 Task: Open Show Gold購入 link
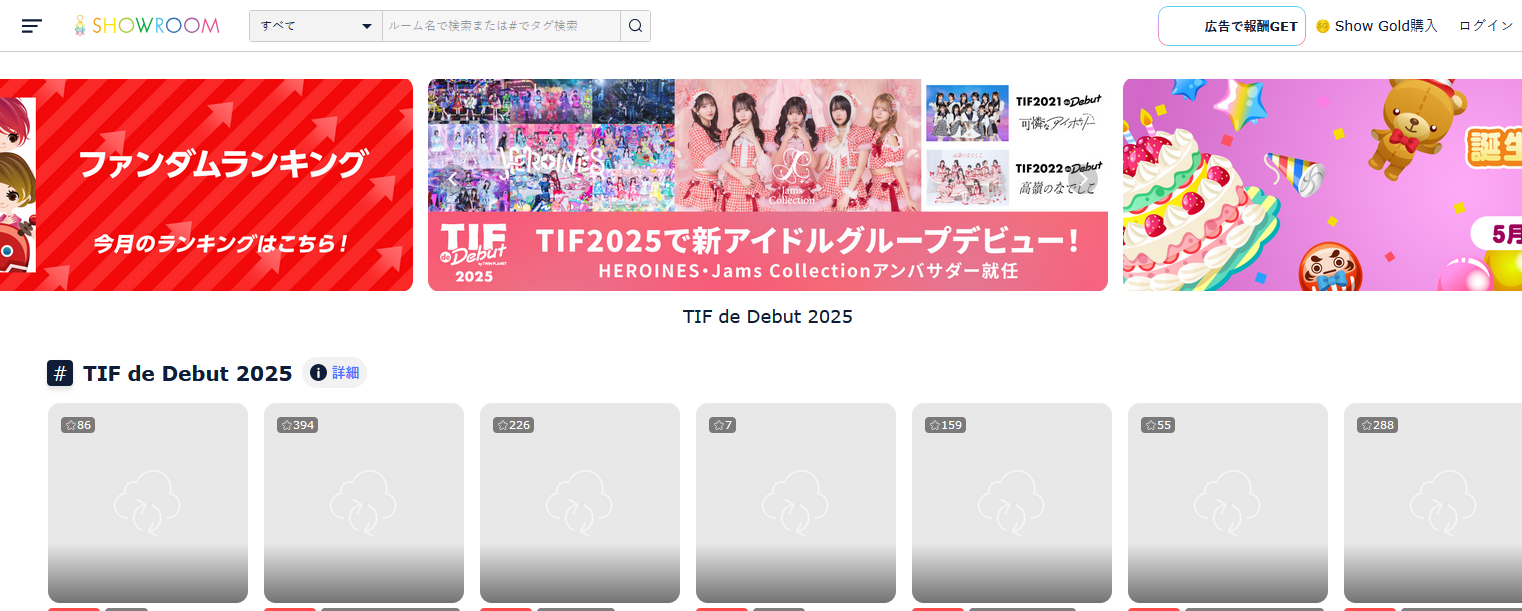click(x=1386, y=26)
